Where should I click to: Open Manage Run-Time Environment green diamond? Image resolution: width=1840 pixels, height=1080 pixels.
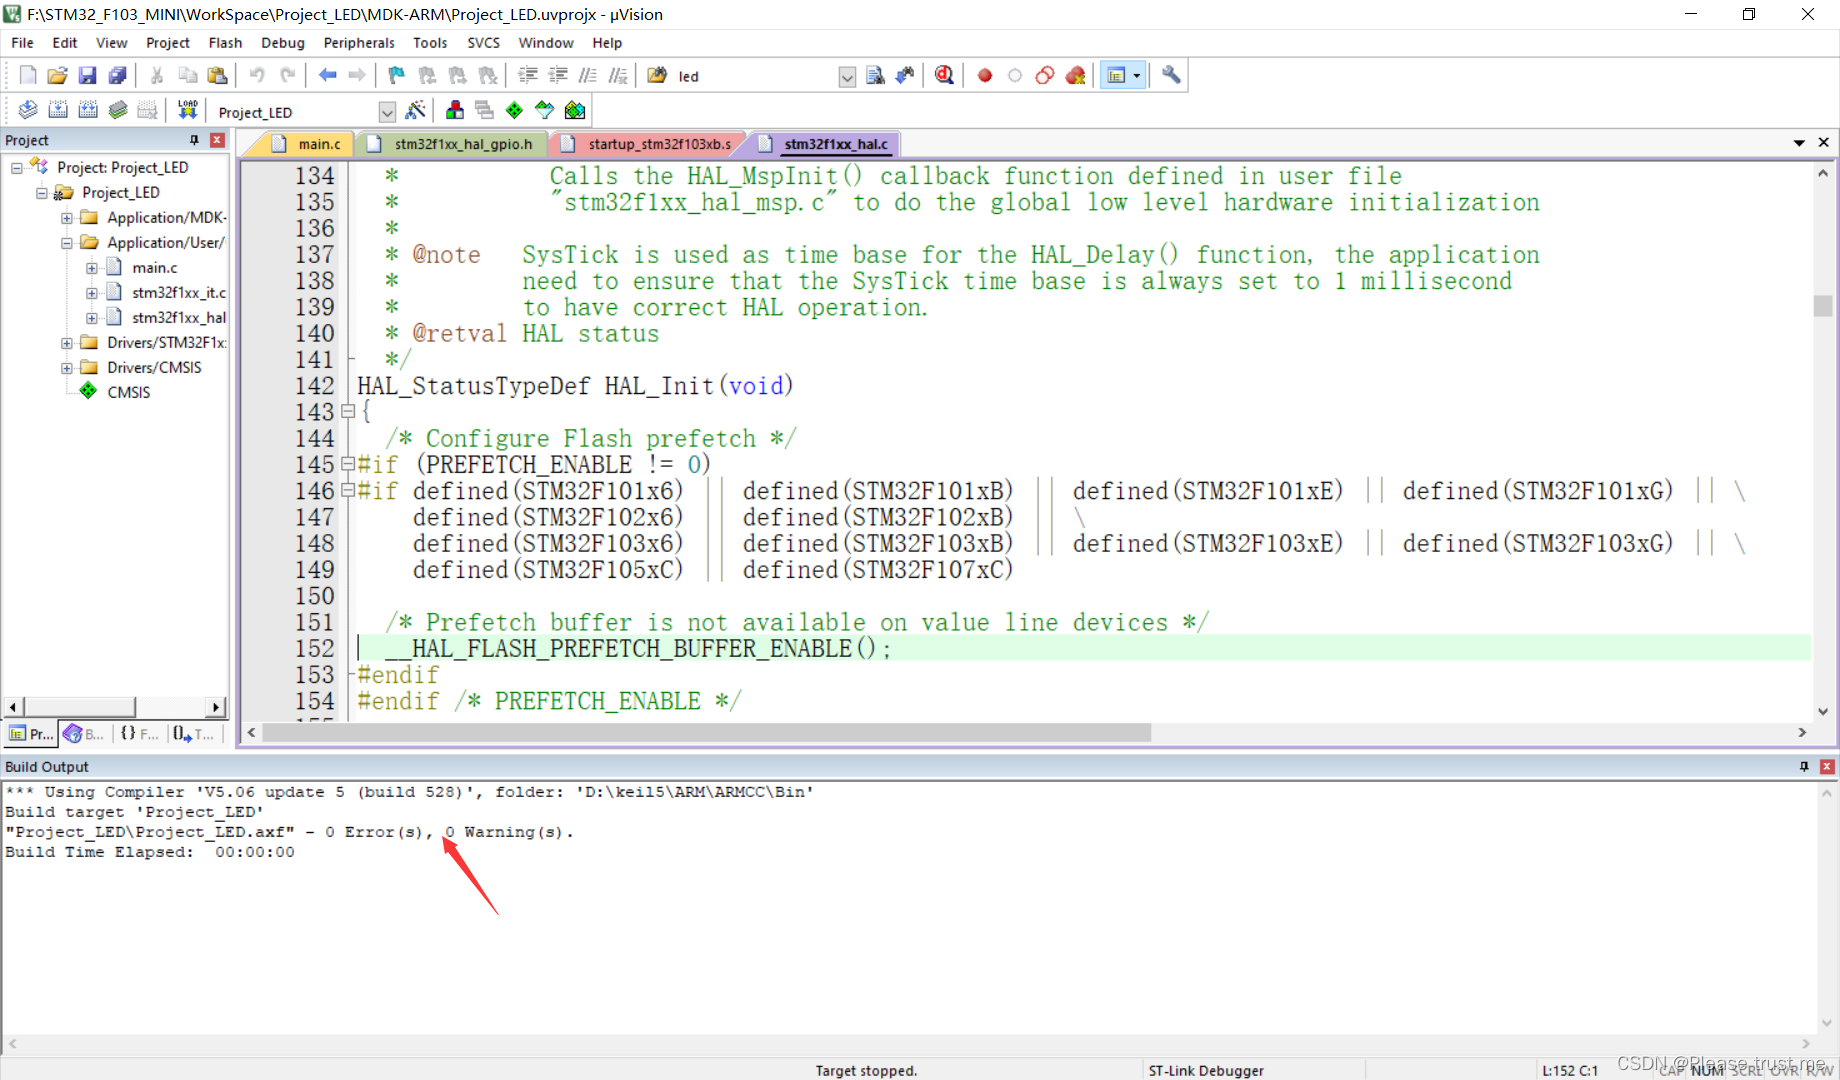[x=514, y=110]
